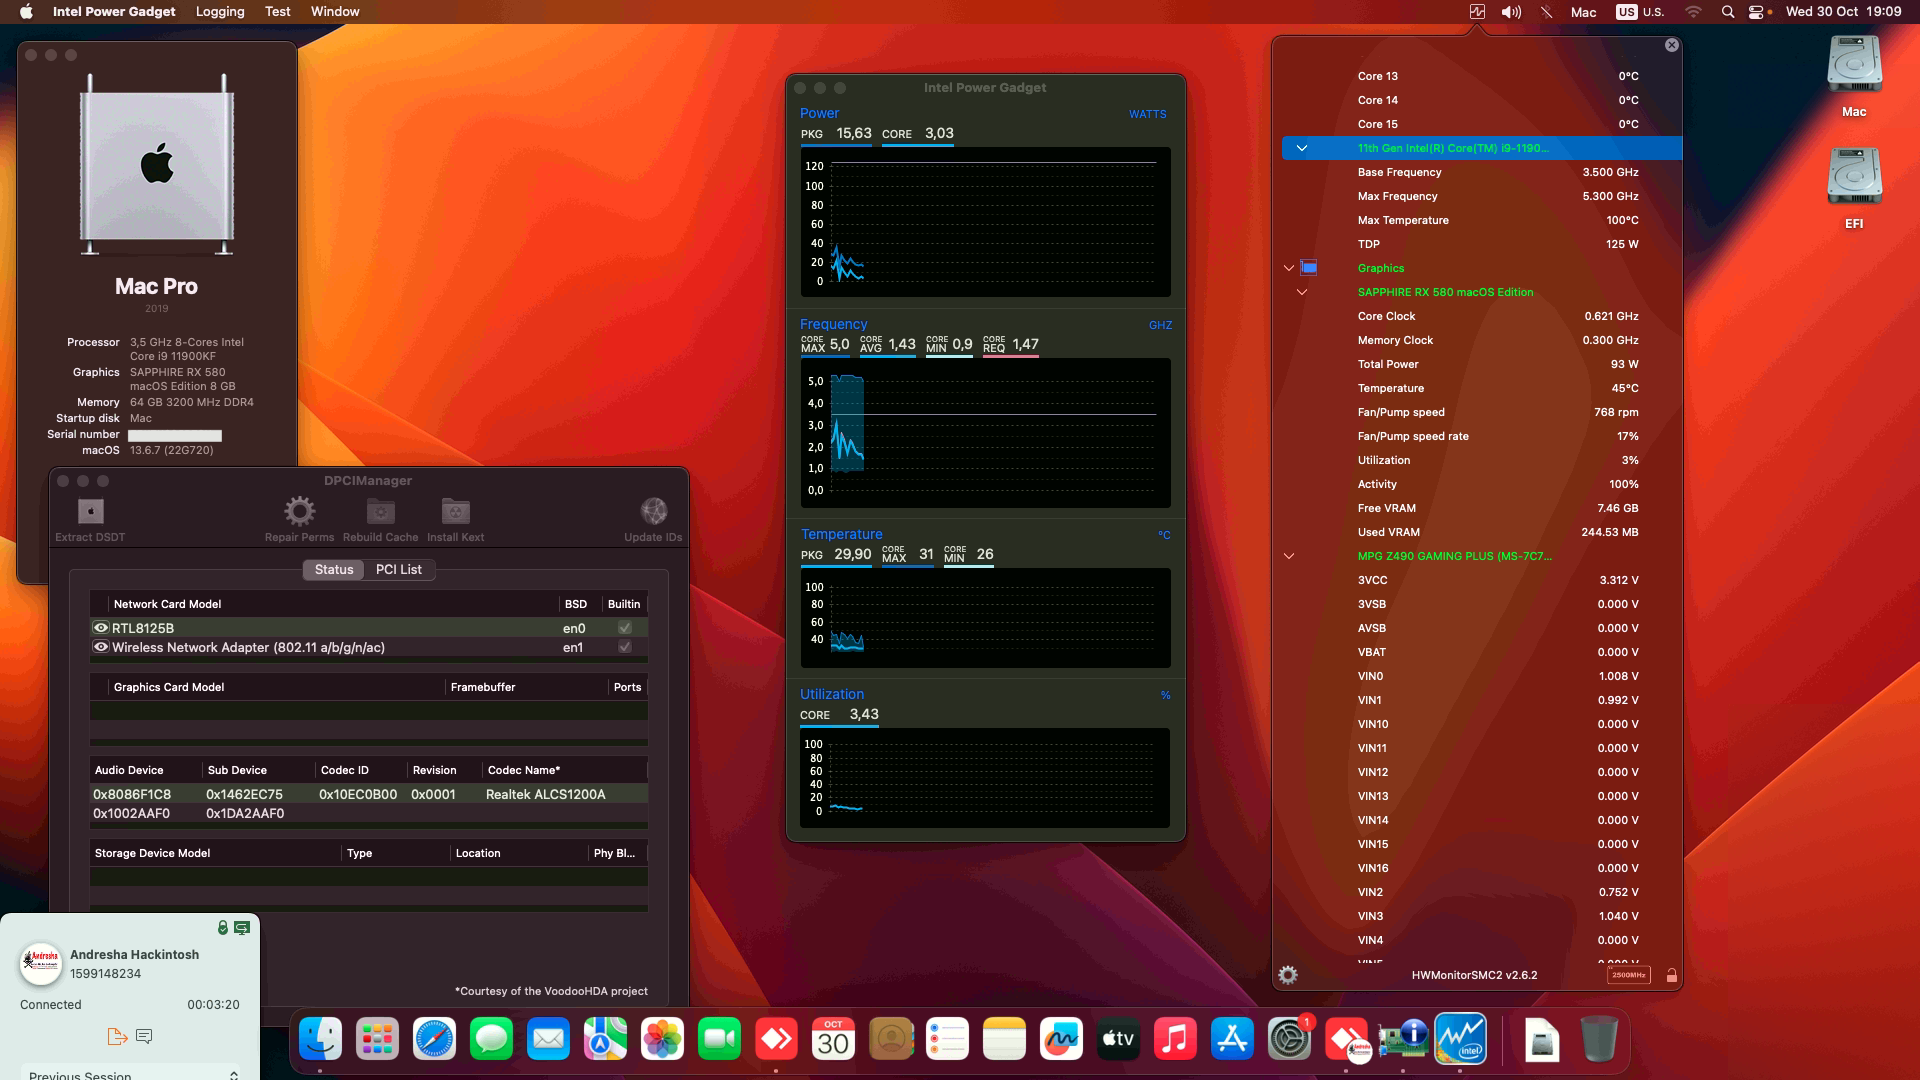Toggle eye icon for Wireless Network Adapter
Image resolution: width=1920 pixels, height=1080 pixels.
click(100, 647)
